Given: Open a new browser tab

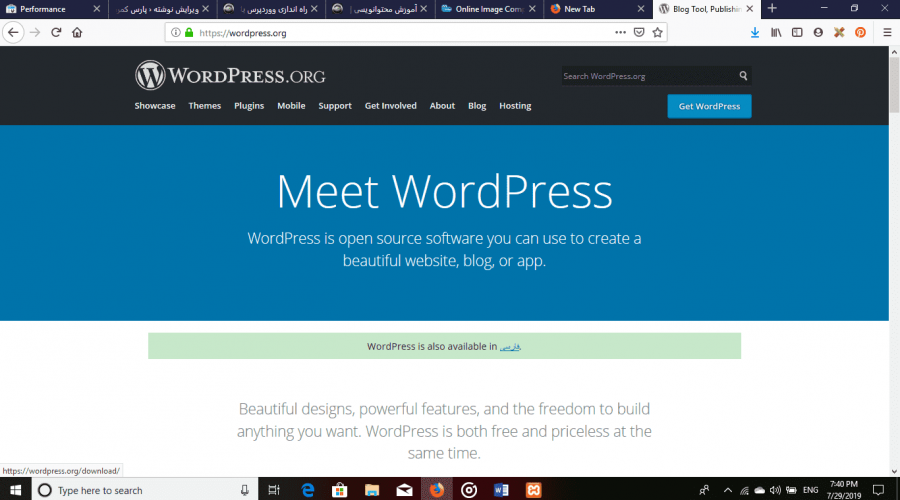Looking at the screenshot, I should (x=772, y=9).
